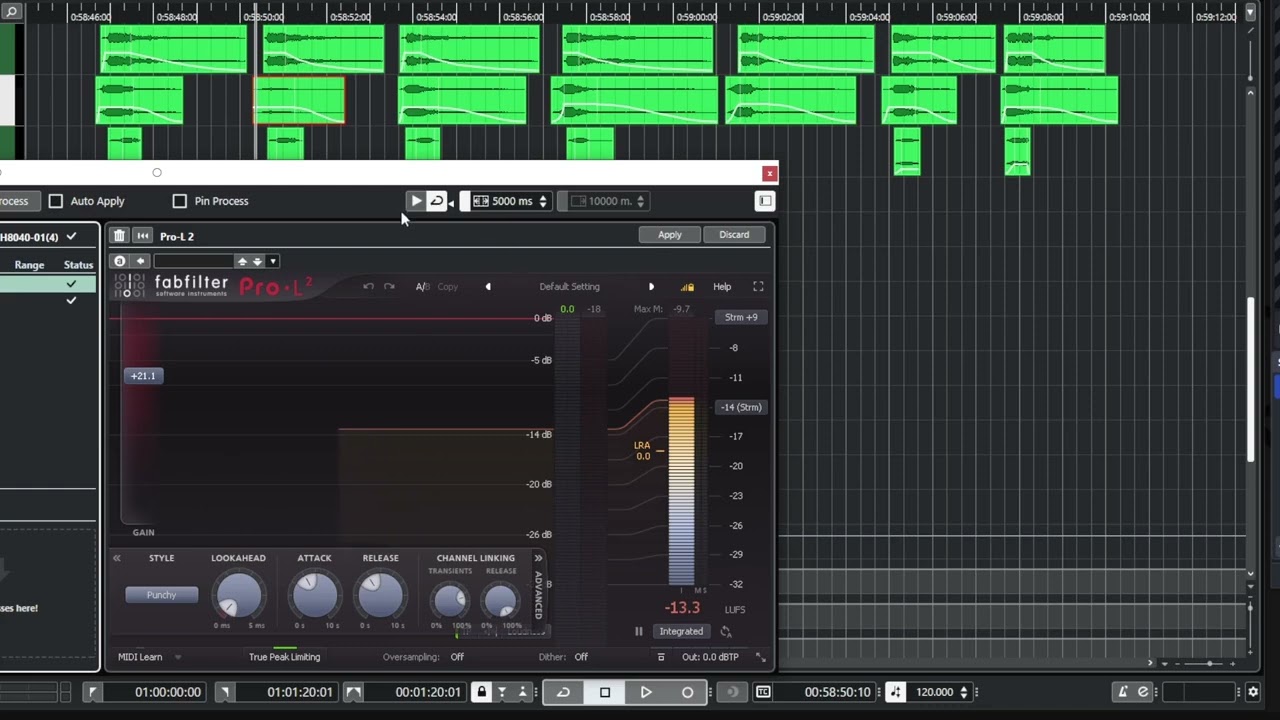Click the output level lock icon
This screenshot has height=720, width=1280.
point(687,287)
